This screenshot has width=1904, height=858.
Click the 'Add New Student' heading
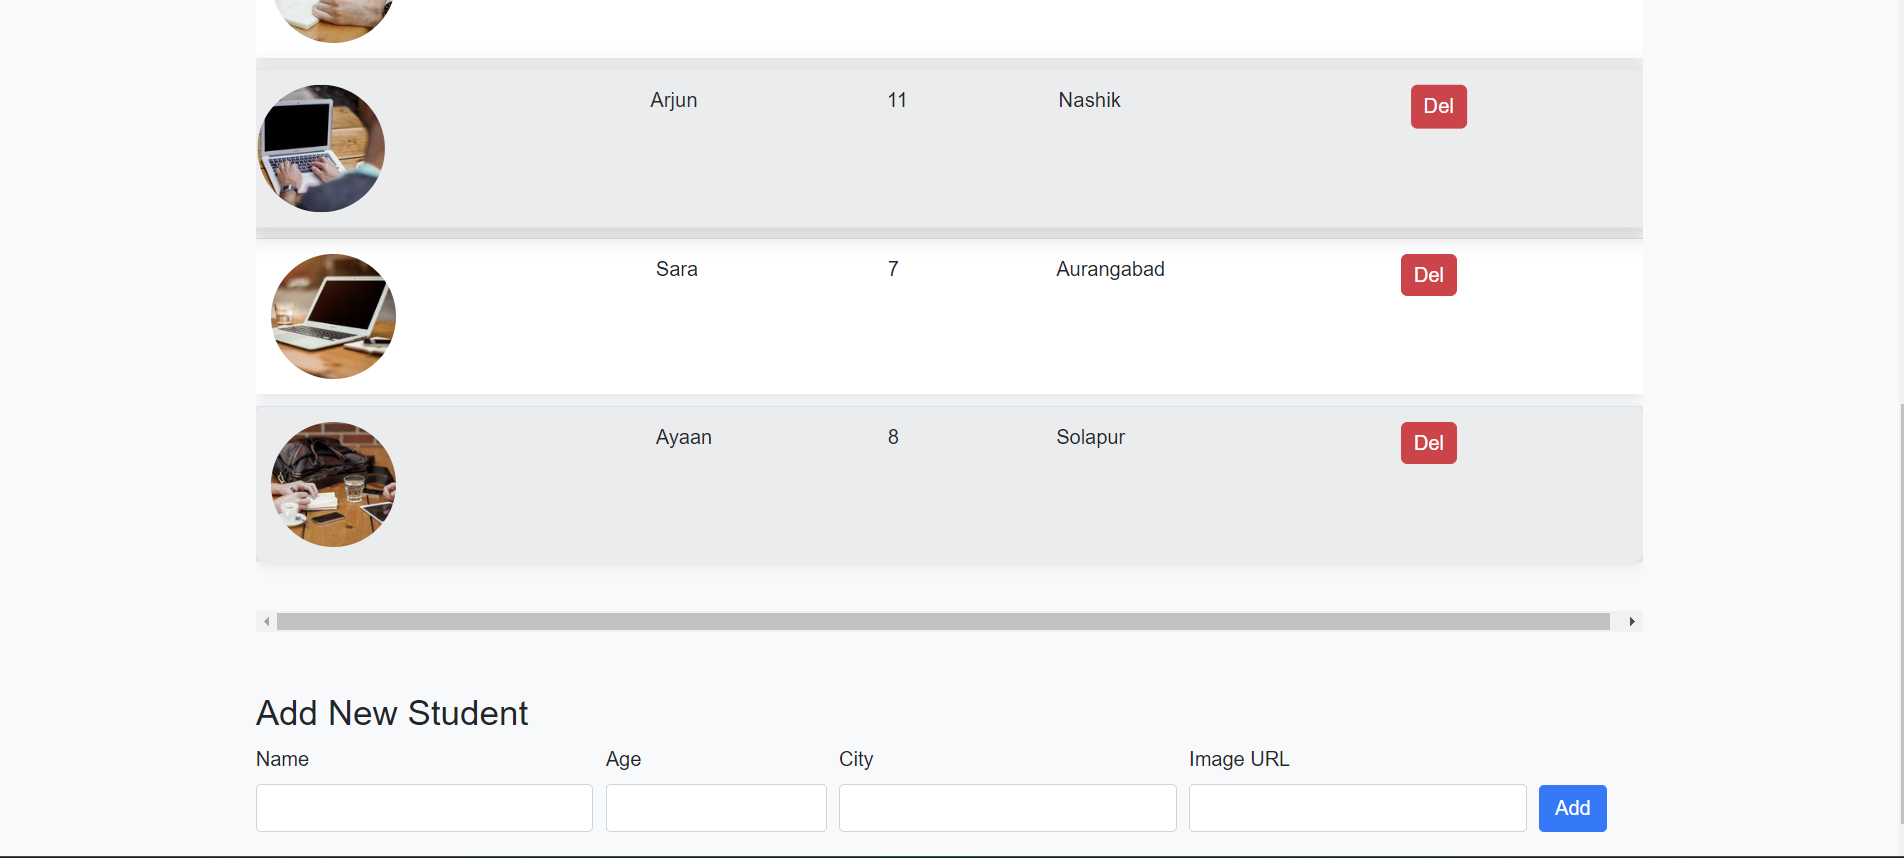click(392, 713)
